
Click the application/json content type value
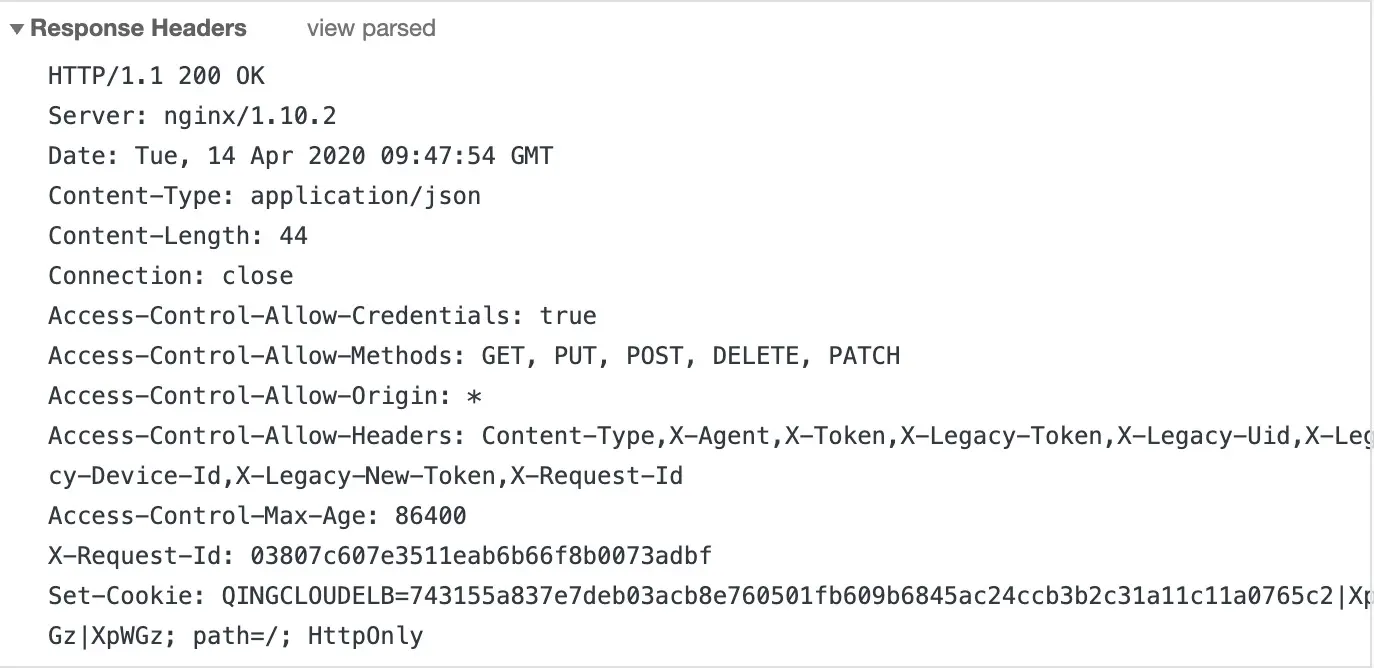[x=365, y=196]
